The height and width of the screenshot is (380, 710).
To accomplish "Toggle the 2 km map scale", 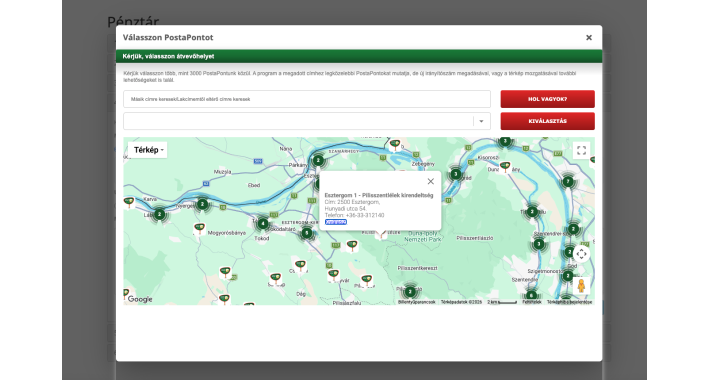I will (502, 302).
